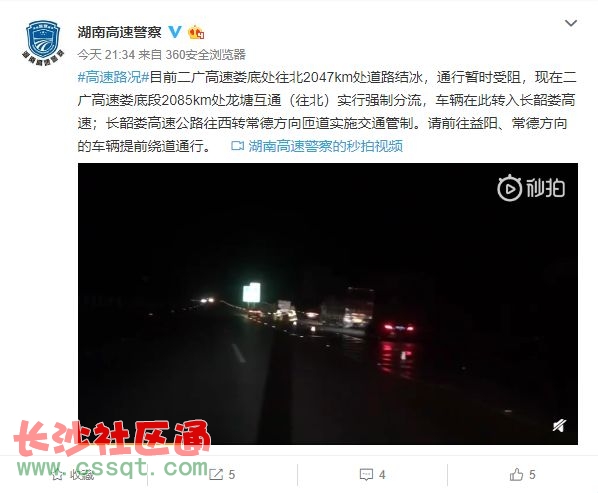Expand the post options chevron
Image resolution: width=598 pixels, height=493 pixels.
click(x=571, y=23)
